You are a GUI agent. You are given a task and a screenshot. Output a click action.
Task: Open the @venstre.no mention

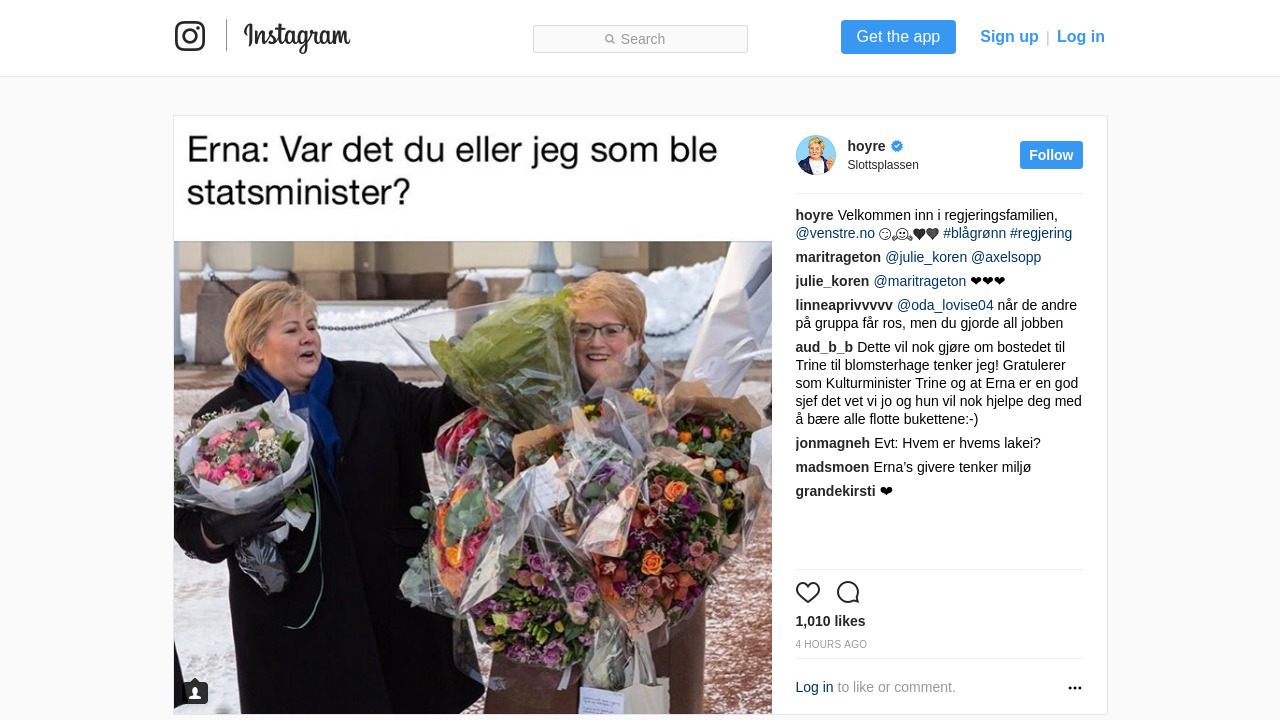[x=835, y=233]
